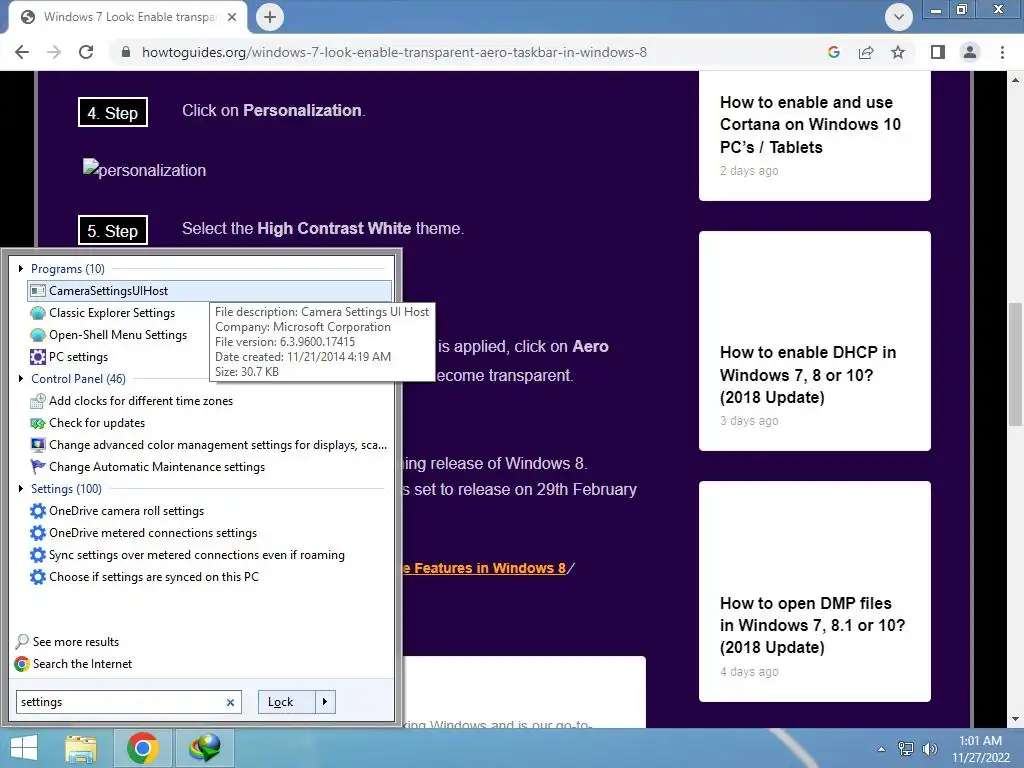Collapse the Settings (100) group

click(21, 488)
